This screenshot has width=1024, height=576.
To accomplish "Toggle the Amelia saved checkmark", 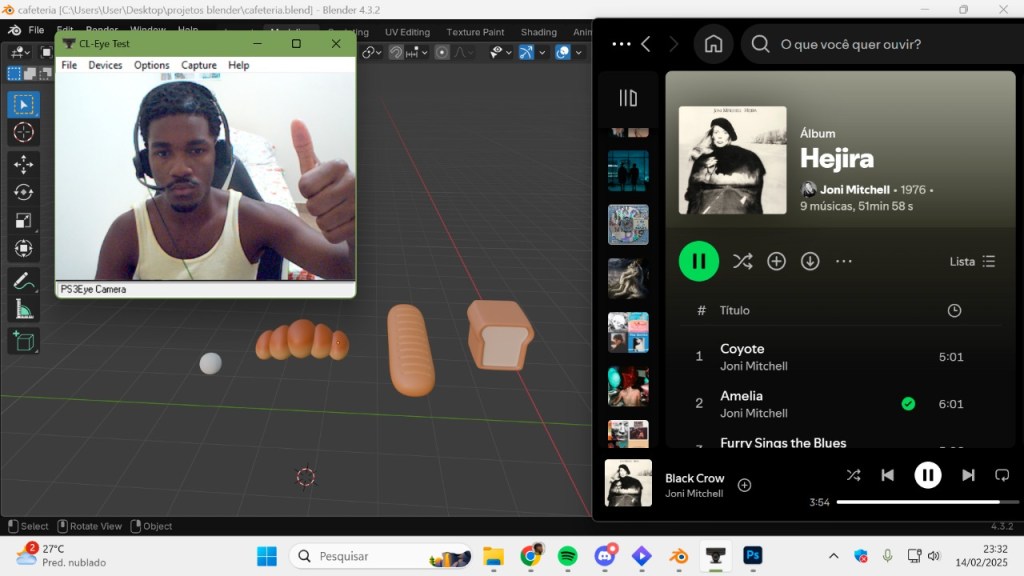I will (x=908, y=404).
